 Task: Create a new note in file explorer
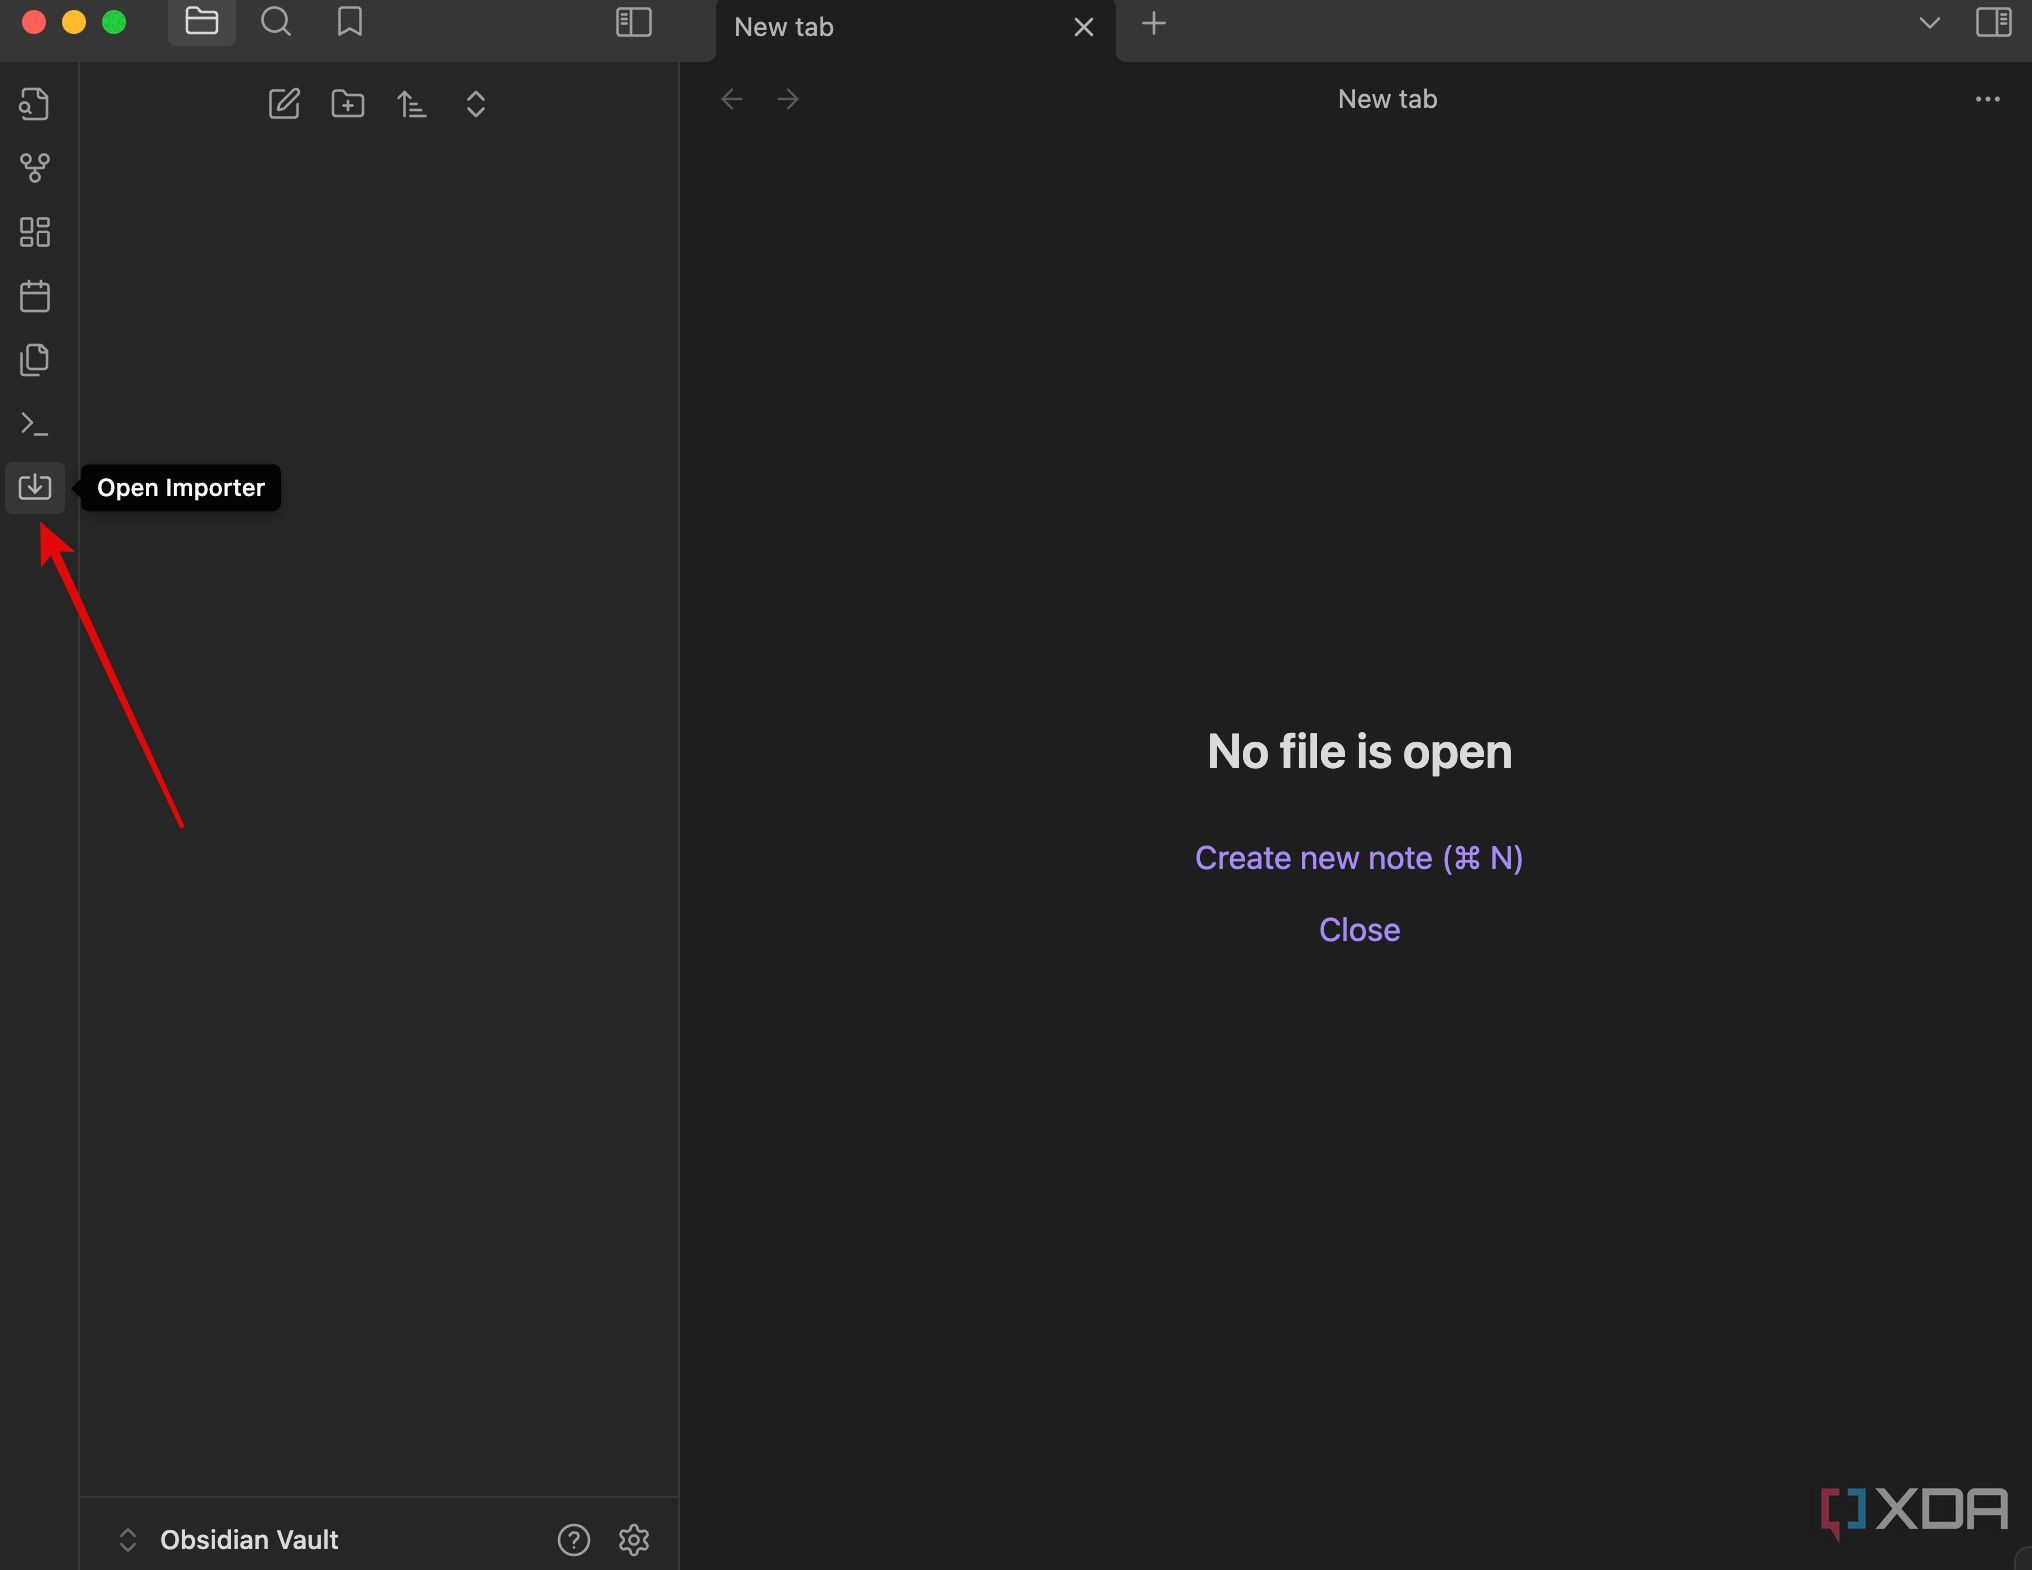284,104
